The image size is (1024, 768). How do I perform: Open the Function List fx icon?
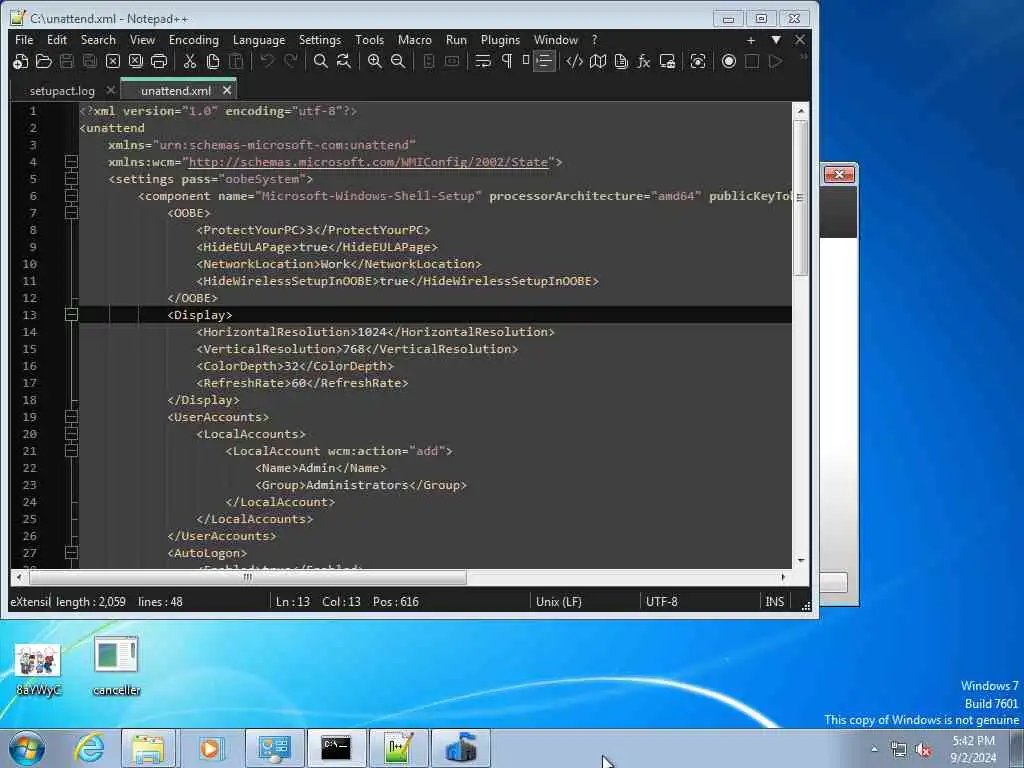pos(644,61)
